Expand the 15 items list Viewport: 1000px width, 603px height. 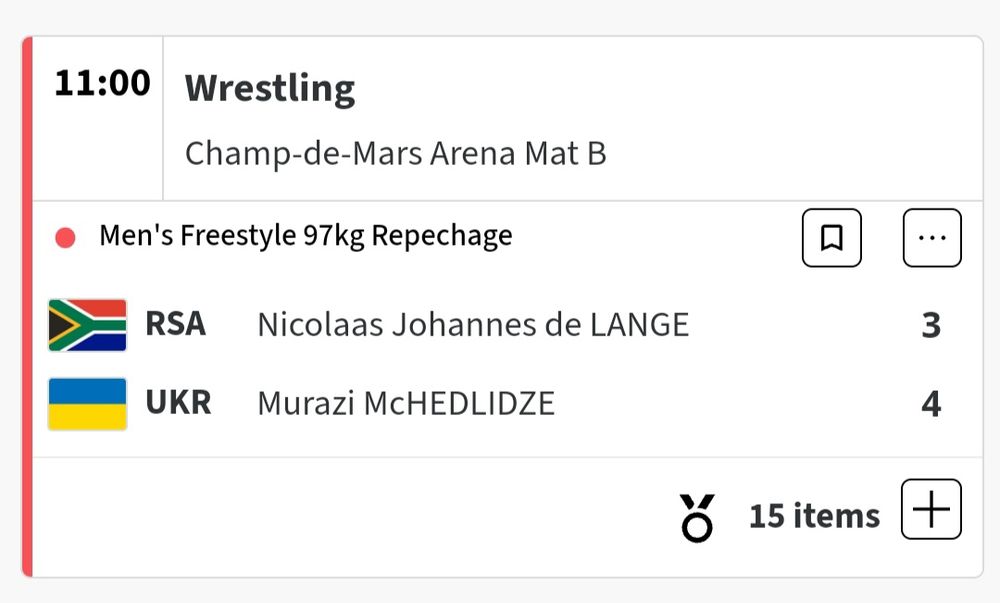point(814,513)
